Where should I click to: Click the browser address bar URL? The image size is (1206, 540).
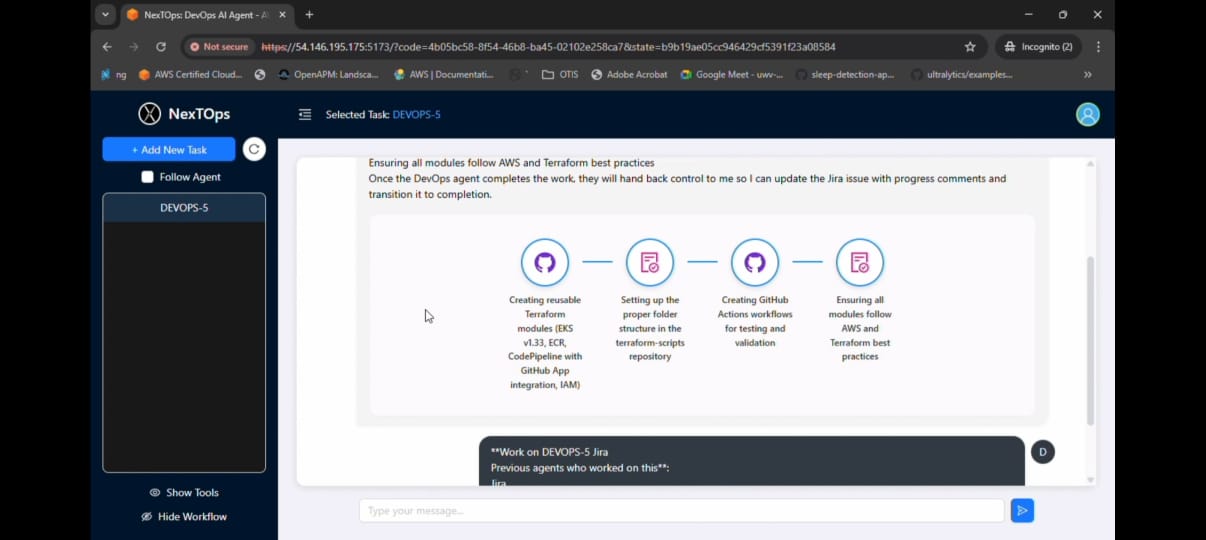[x=548, y=46]
